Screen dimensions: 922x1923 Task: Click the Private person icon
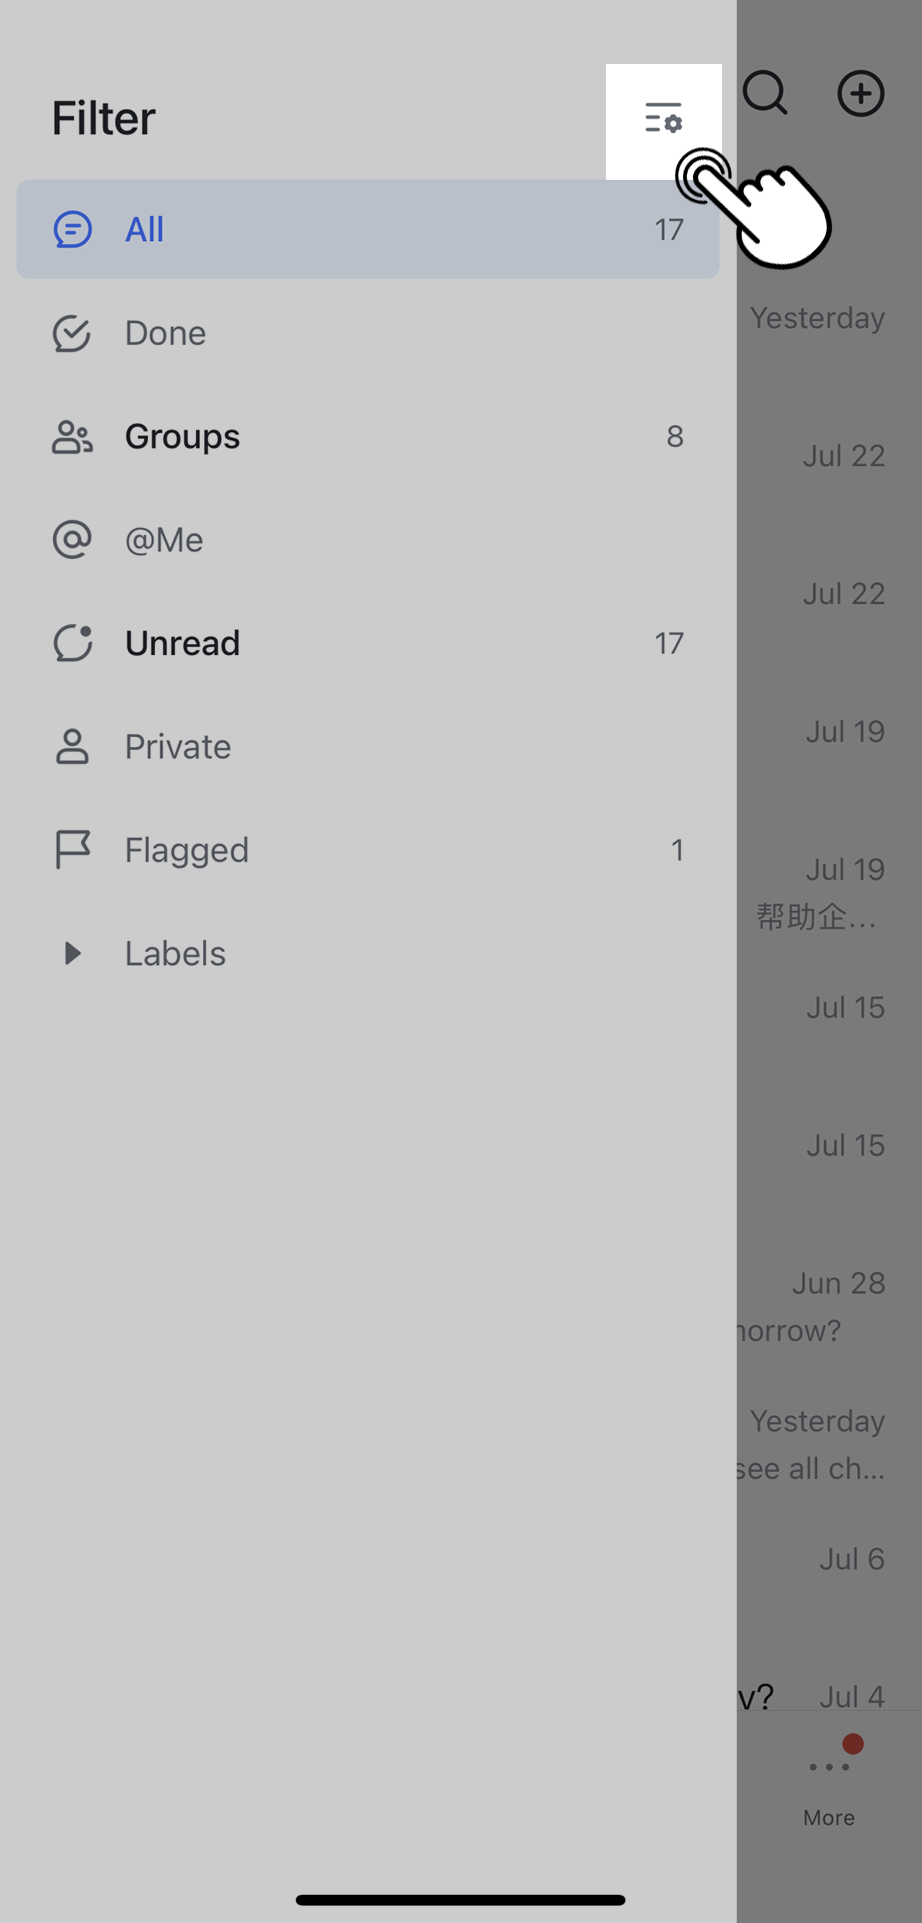click(72, 747)
